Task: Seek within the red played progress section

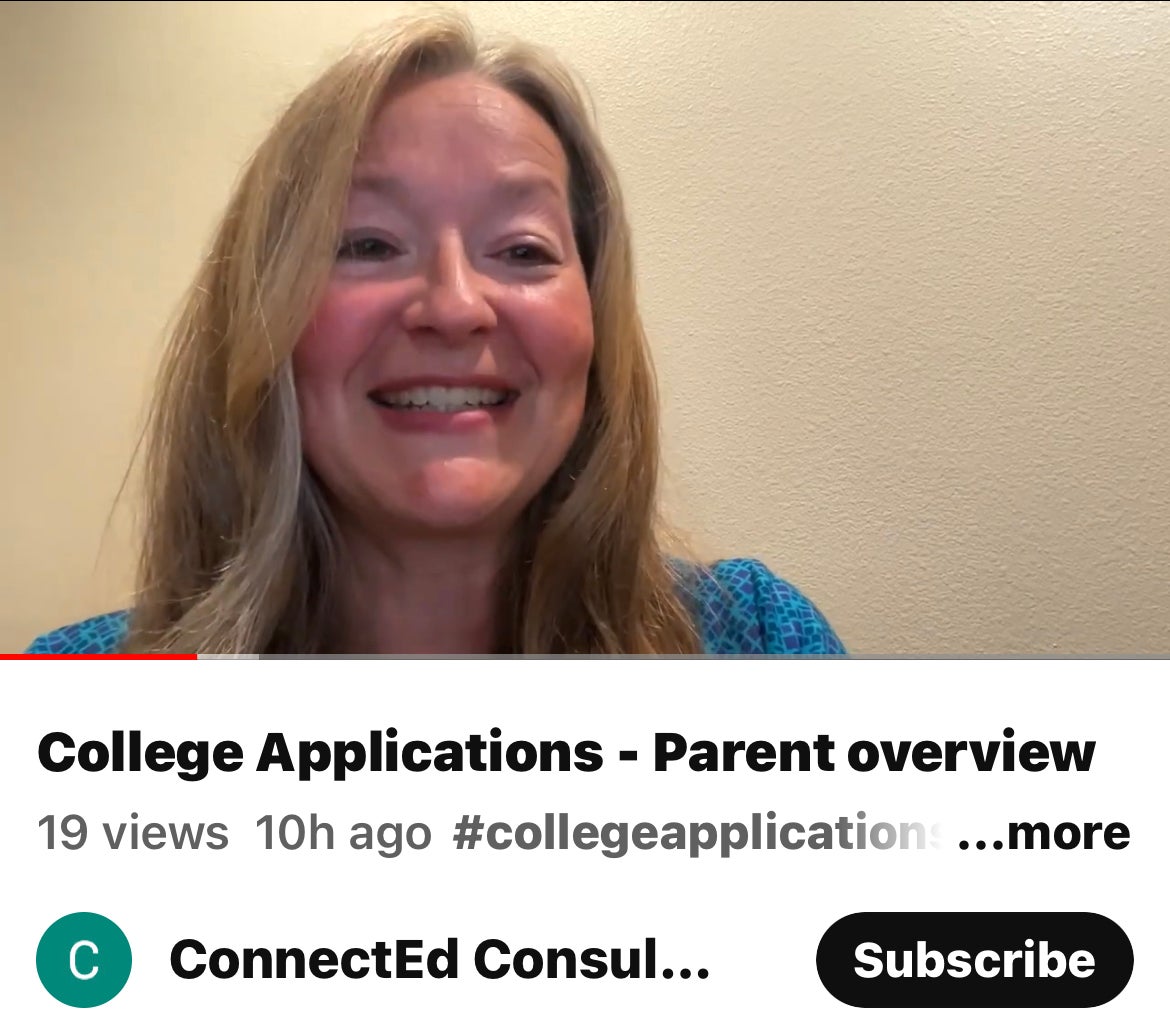Action: pyautogui.click(x=98, y=656)
